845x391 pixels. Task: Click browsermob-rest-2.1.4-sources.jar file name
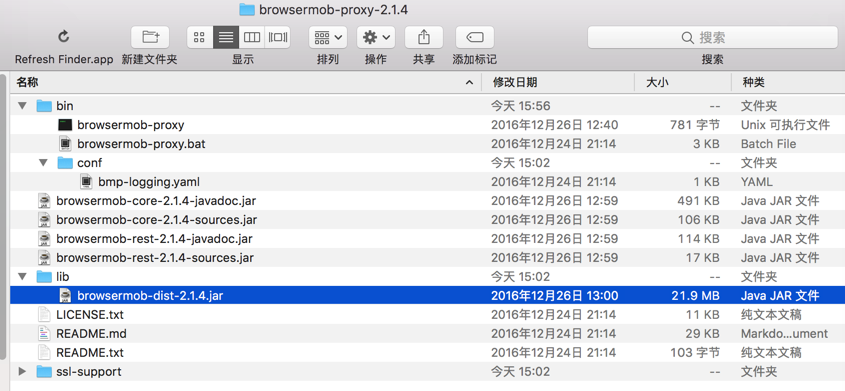coord(155,257)
